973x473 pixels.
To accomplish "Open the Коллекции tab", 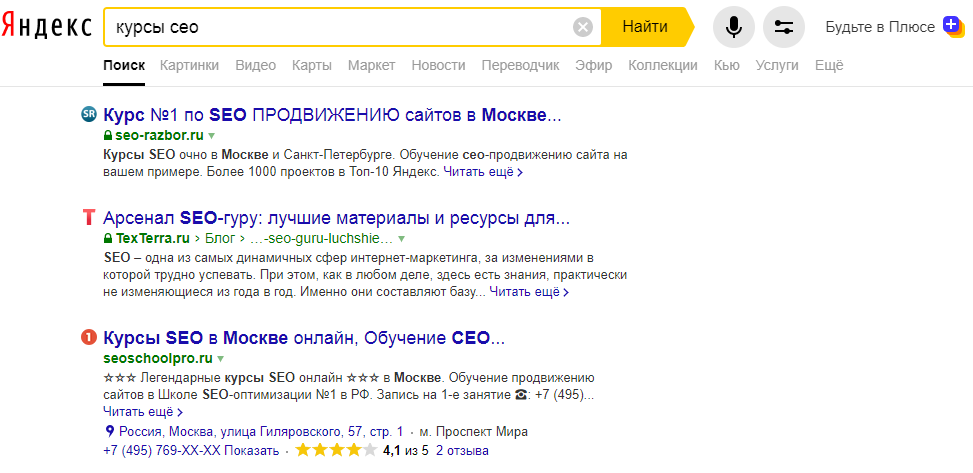I will pos(663,65).
